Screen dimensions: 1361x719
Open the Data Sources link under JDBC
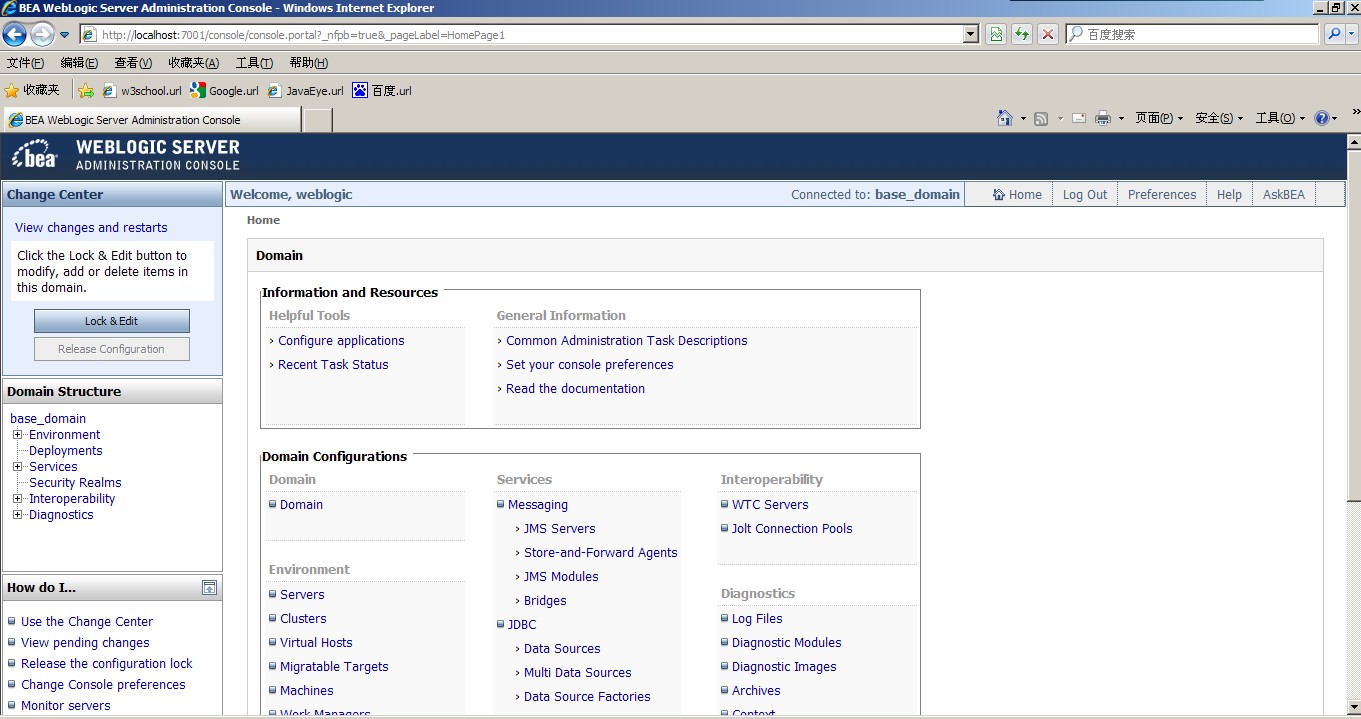pos(562,649)
